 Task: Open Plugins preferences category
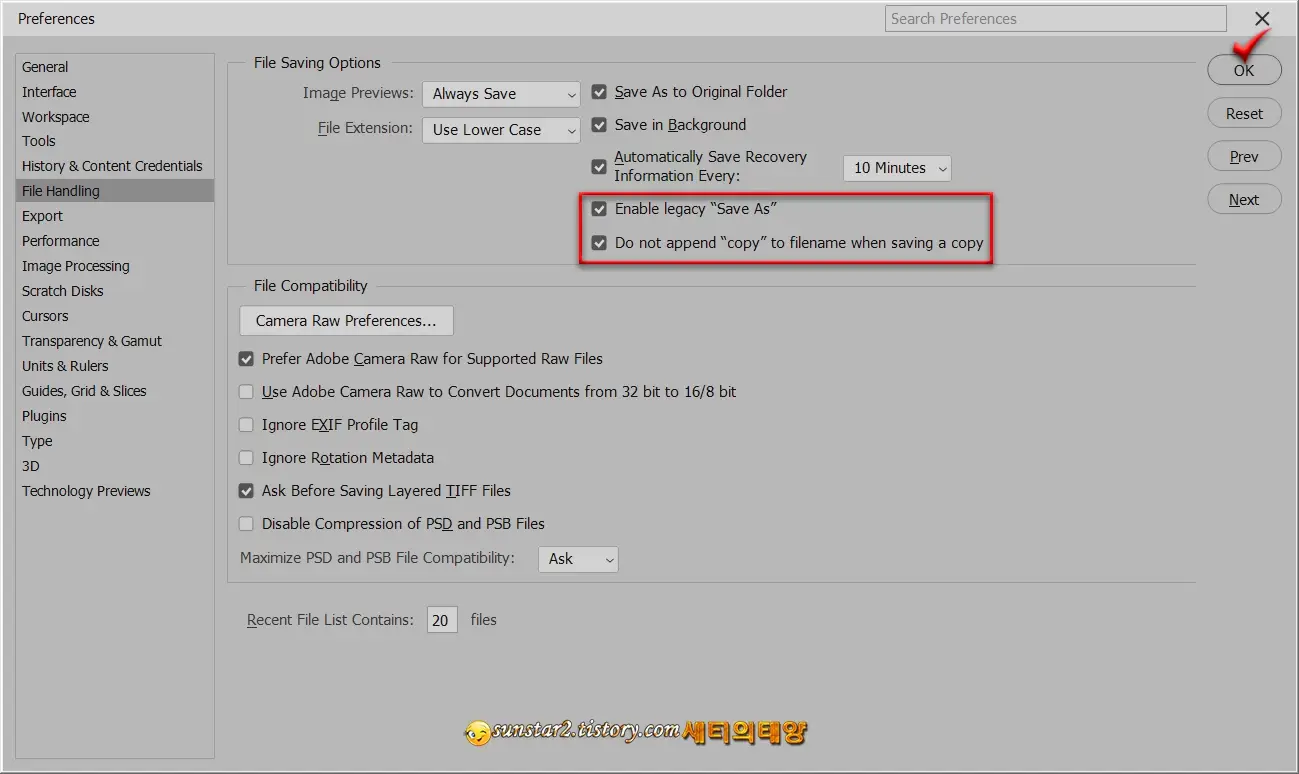(115, 416)
